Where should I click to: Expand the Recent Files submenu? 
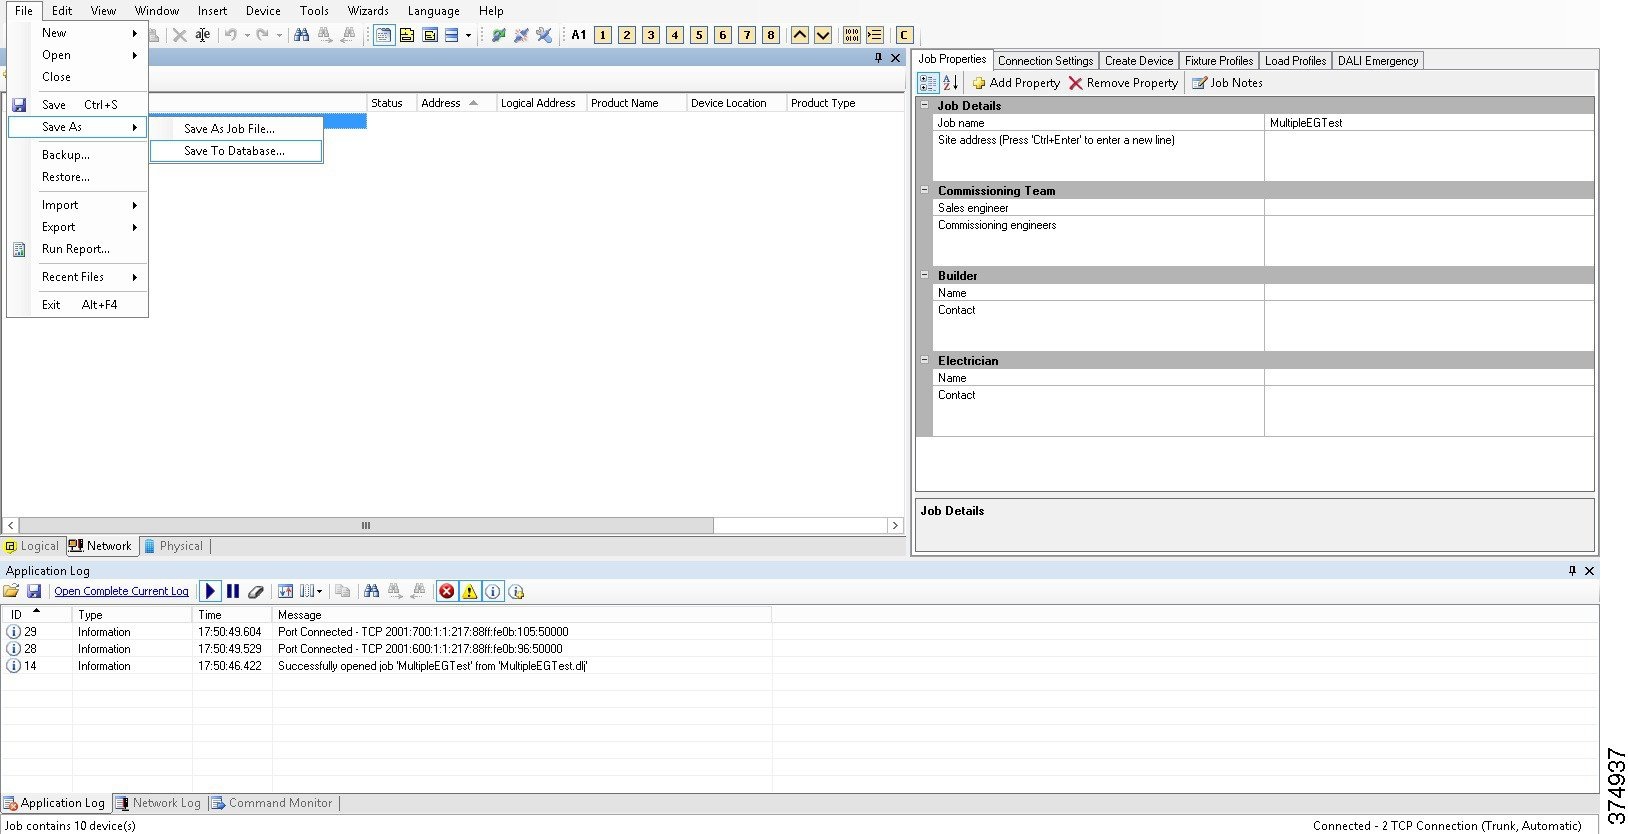coord(78,277)
